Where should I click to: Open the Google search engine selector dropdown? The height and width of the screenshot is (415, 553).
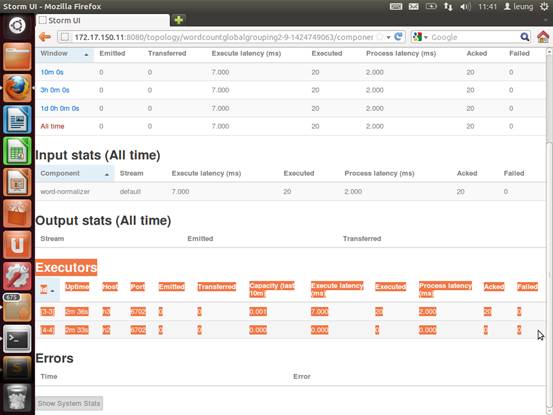point(420,37)
